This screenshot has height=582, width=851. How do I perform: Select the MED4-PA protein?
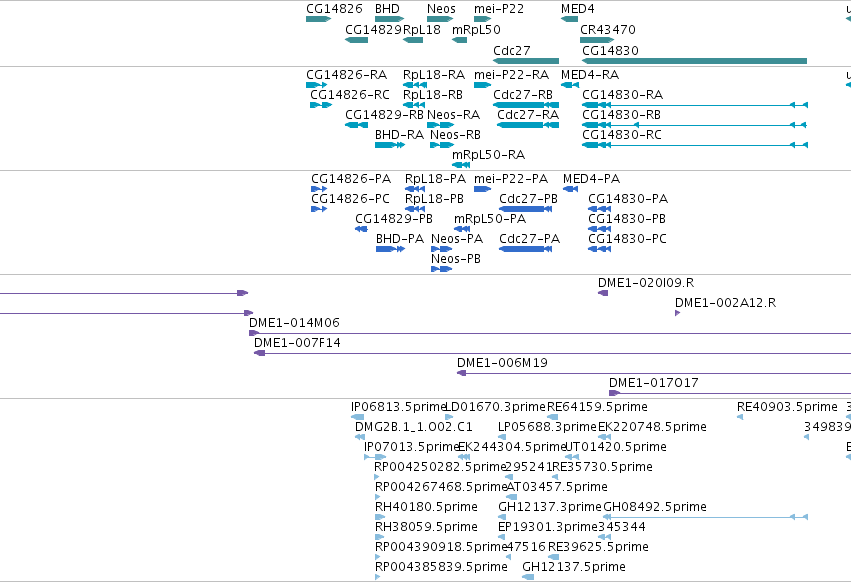click(570, 189)
